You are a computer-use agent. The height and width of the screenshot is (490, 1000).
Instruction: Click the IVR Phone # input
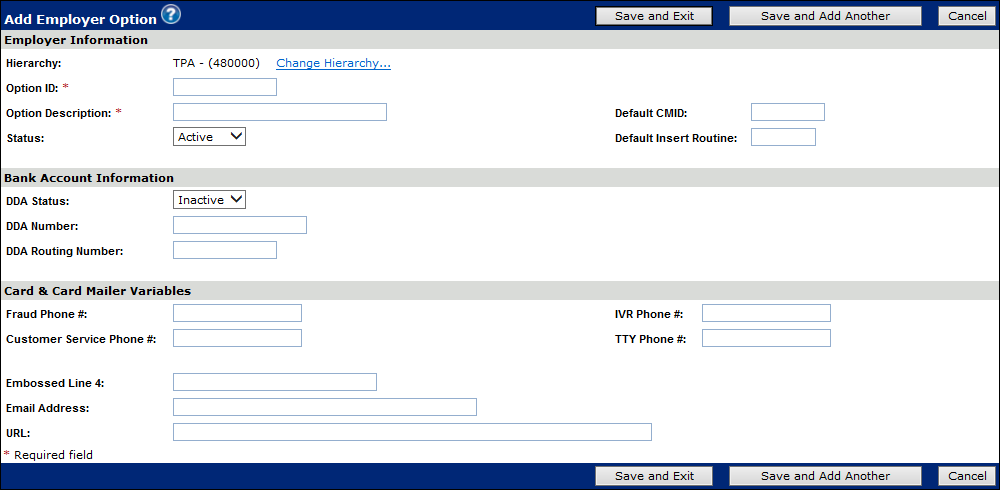pos(766,314)
